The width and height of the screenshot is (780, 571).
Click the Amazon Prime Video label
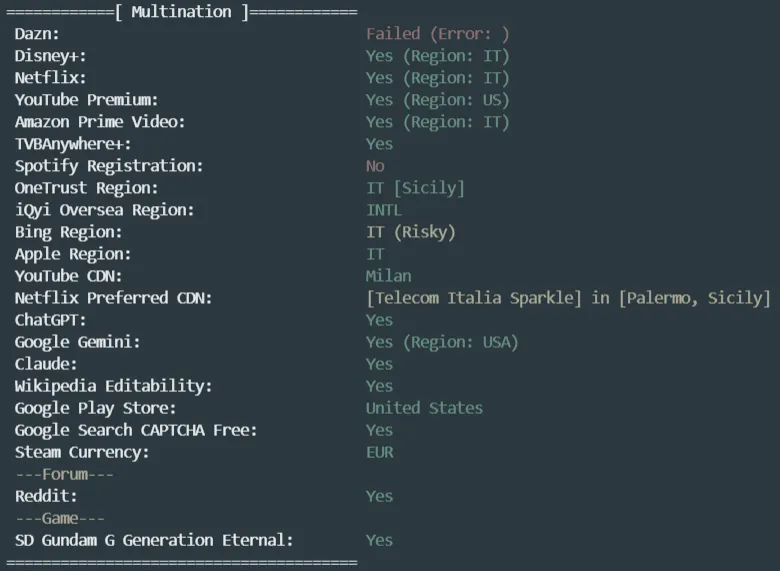(x=100, y=122)
